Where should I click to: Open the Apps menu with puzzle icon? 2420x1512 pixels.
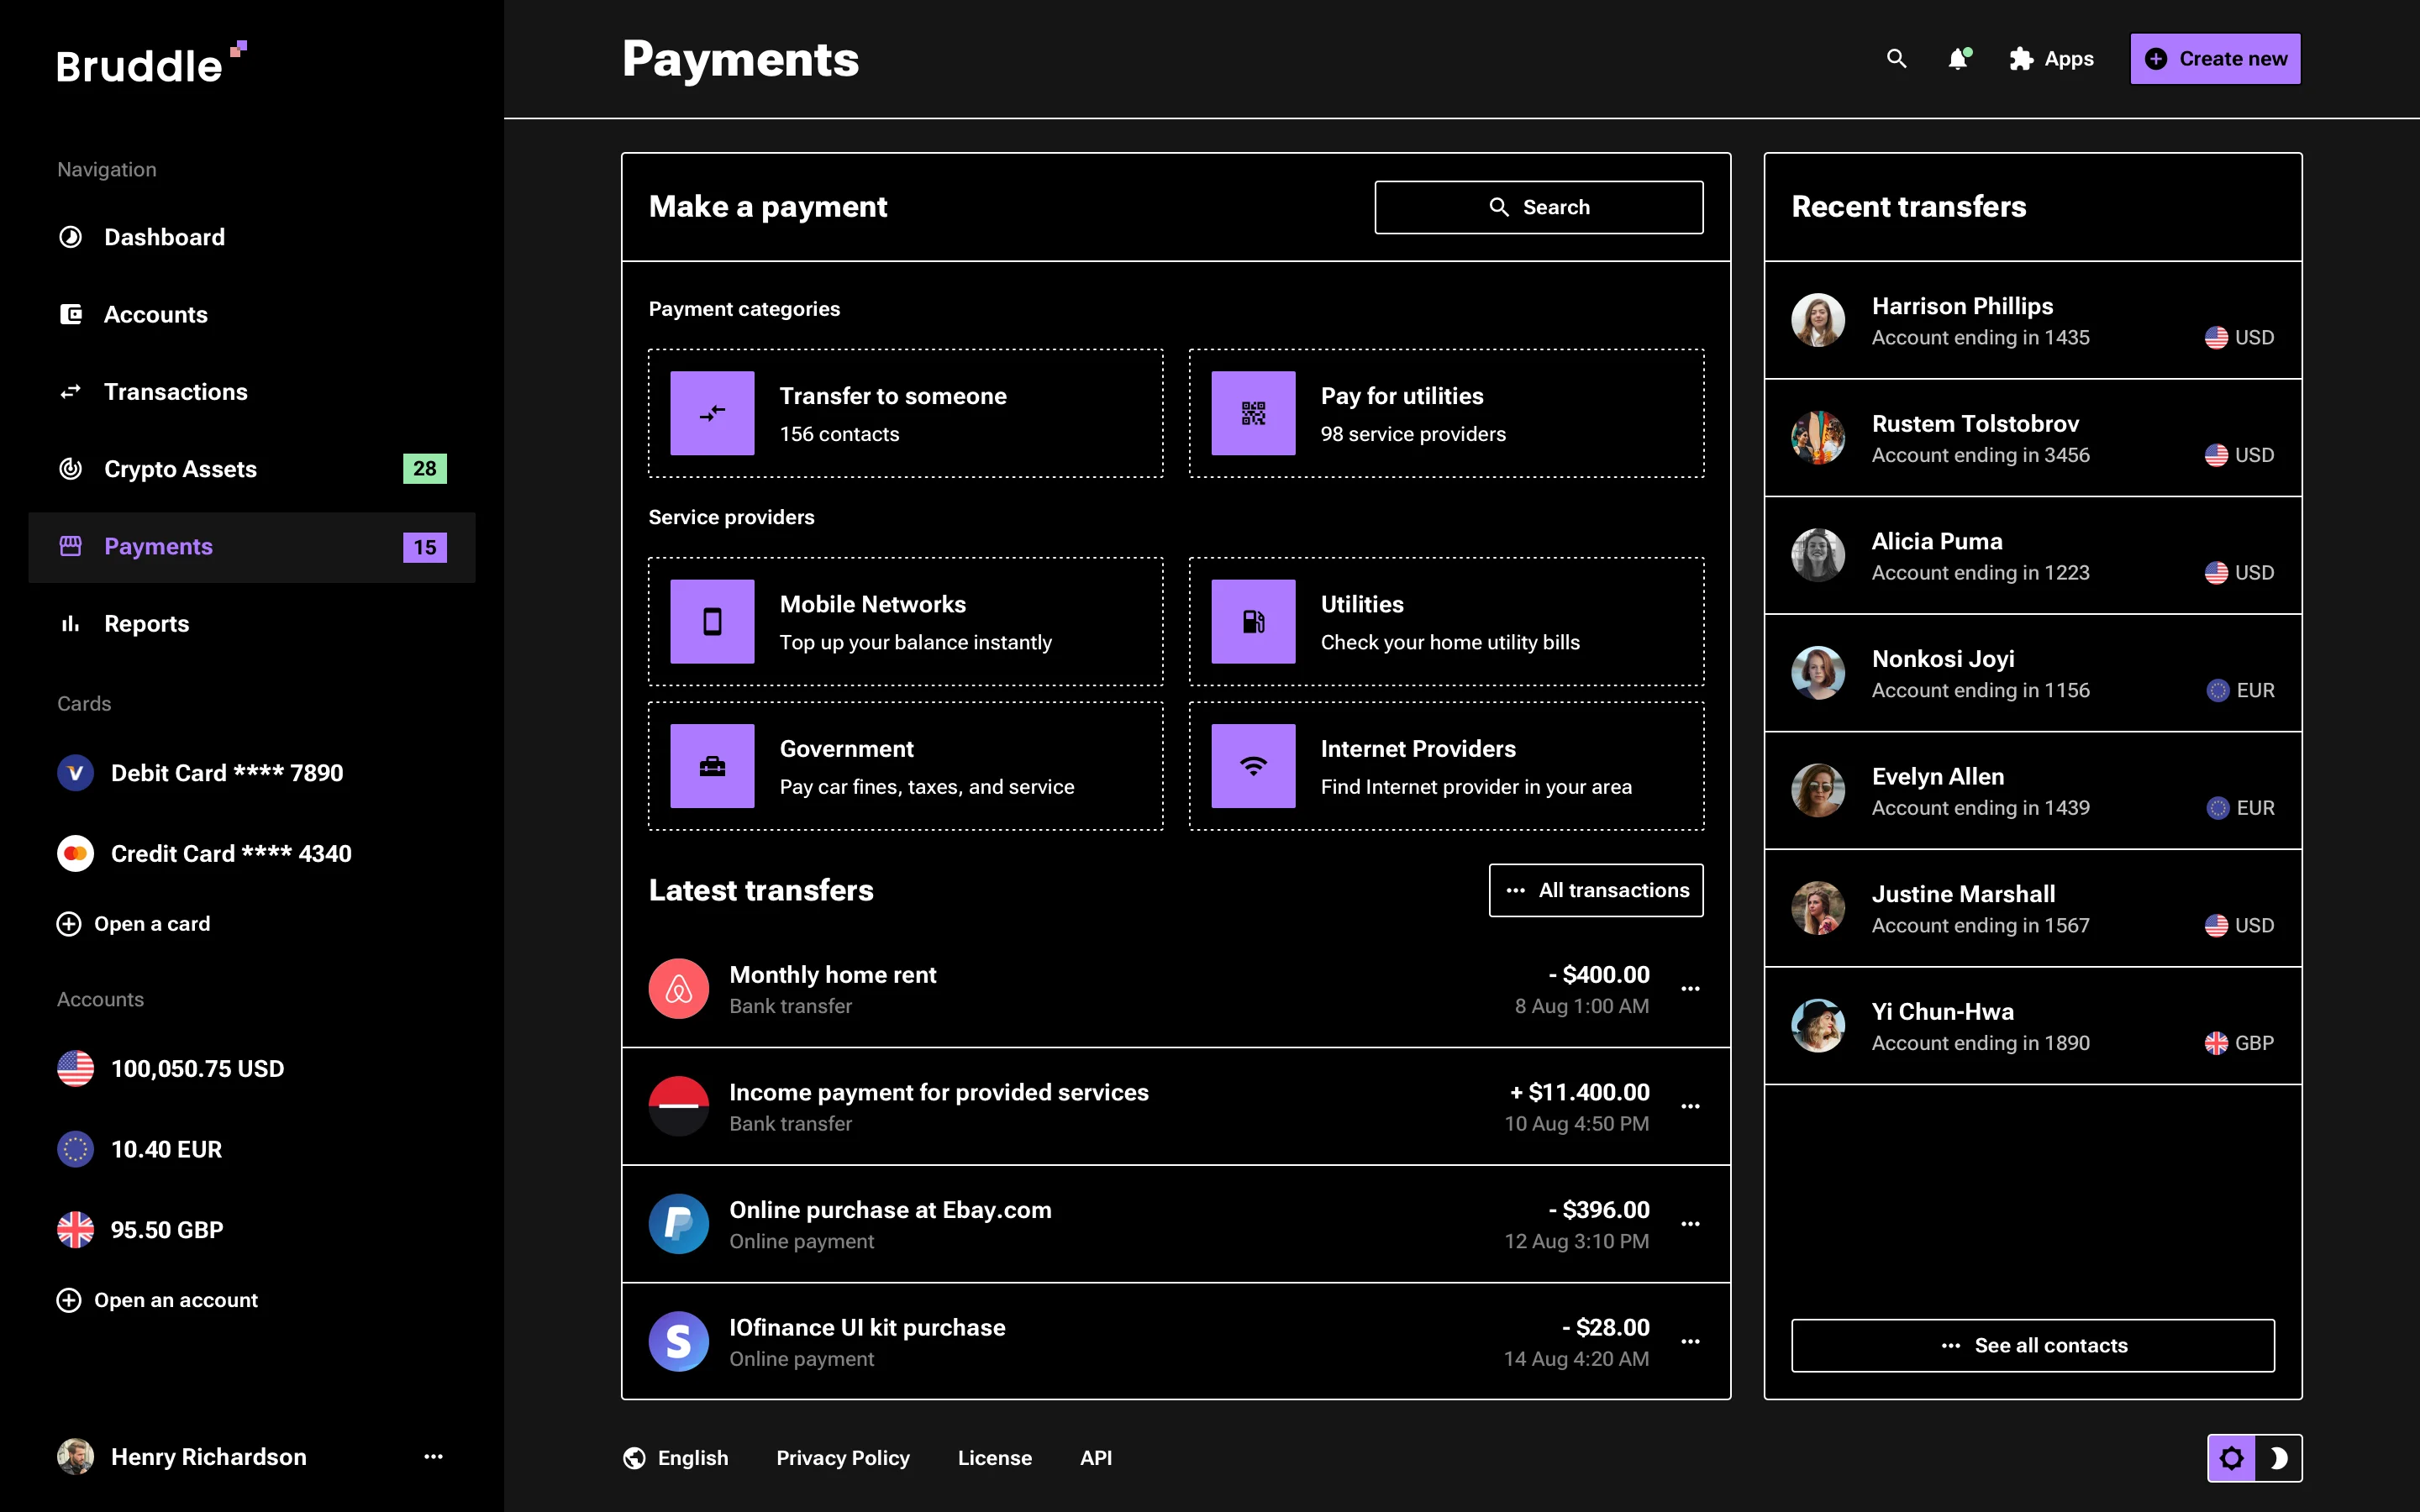point(2020,59)
